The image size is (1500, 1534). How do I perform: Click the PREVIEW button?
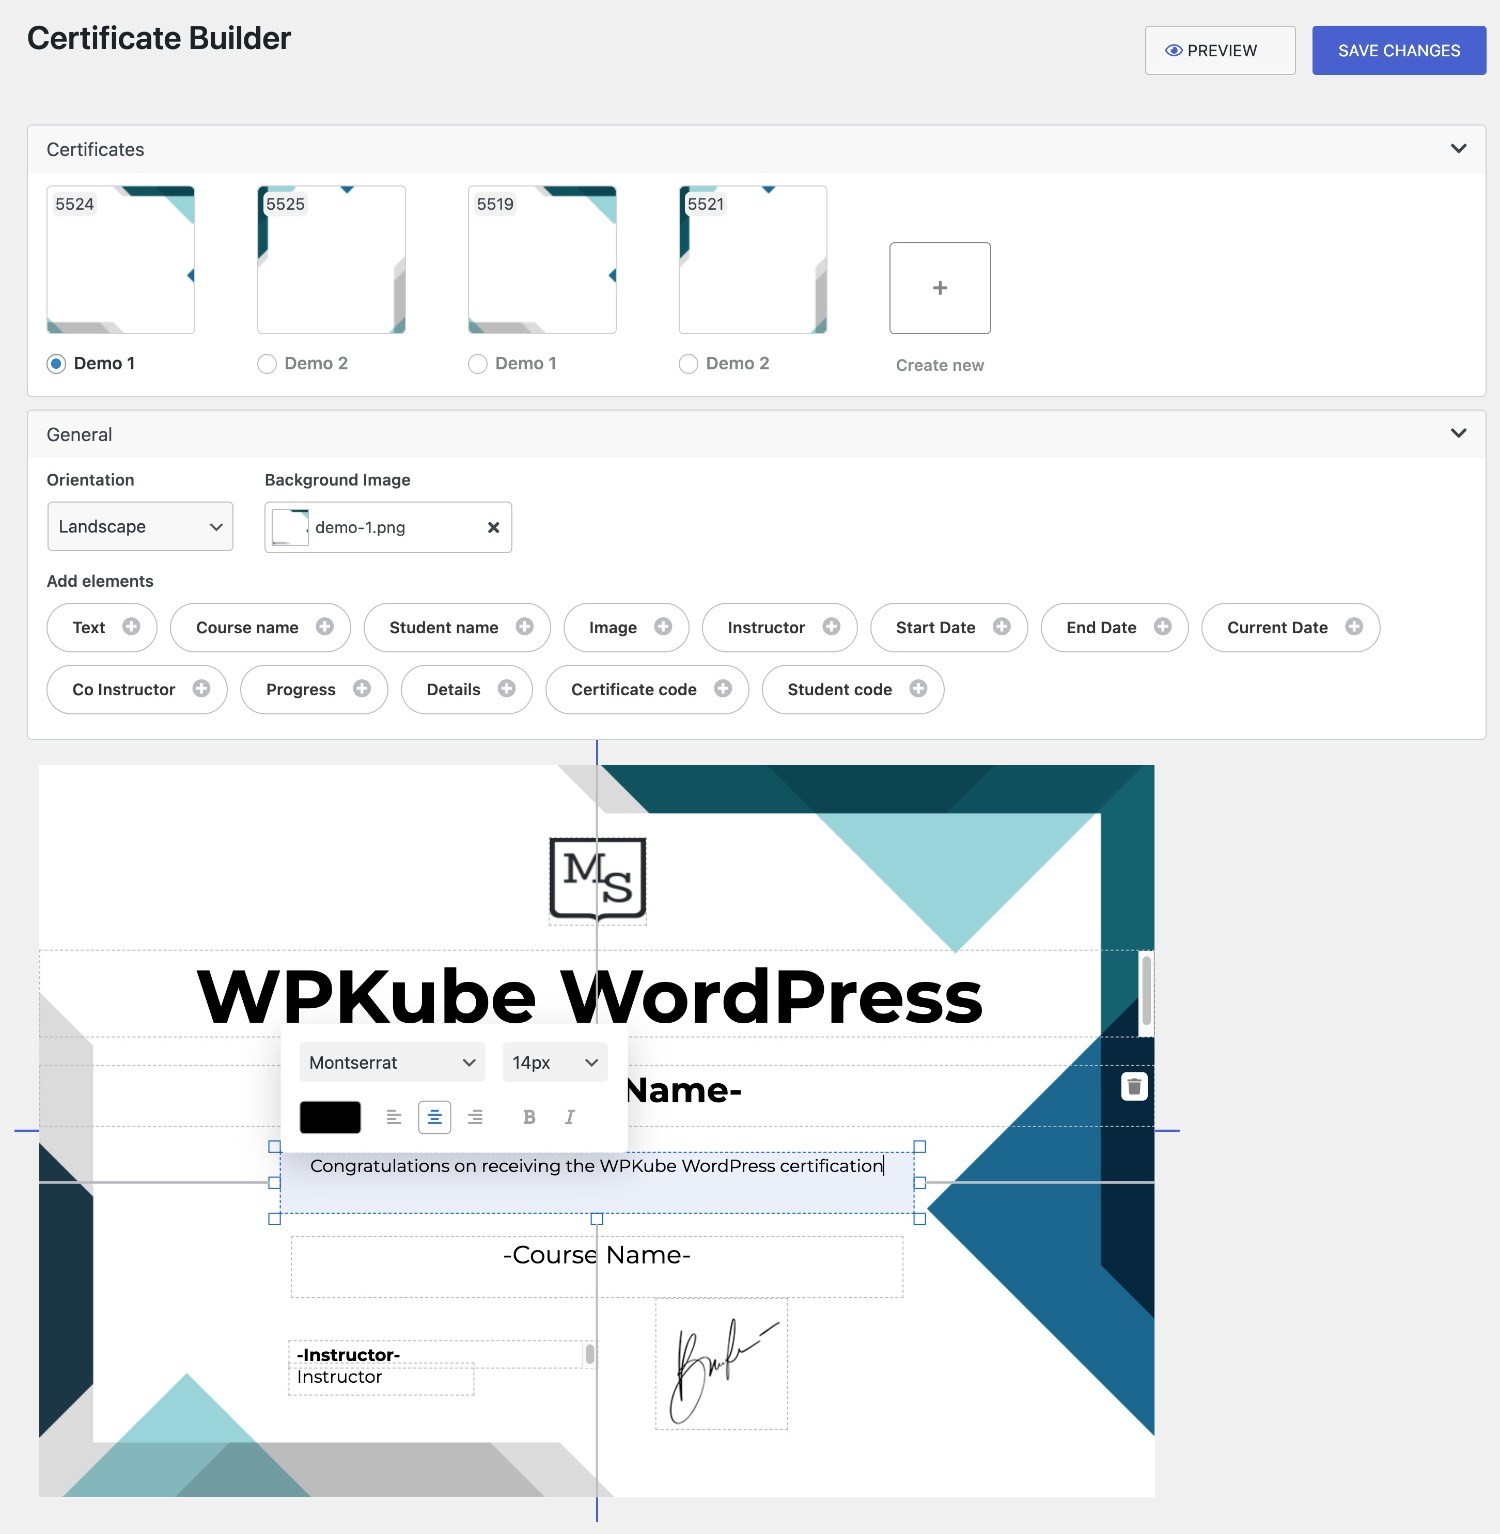point(1220,50)
